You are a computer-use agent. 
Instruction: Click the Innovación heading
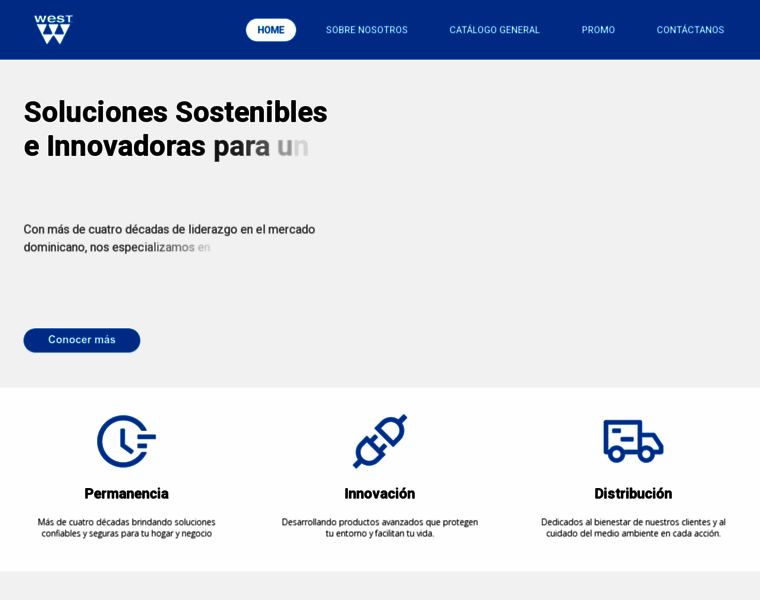380,493
